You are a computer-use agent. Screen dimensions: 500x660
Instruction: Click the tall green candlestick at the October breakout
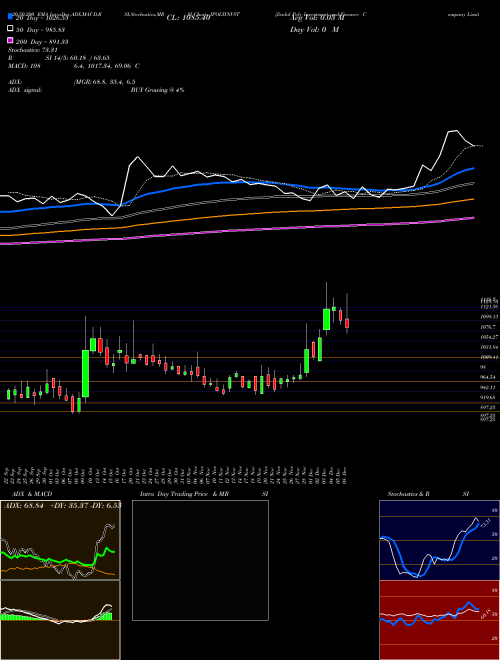coord(85,373)
